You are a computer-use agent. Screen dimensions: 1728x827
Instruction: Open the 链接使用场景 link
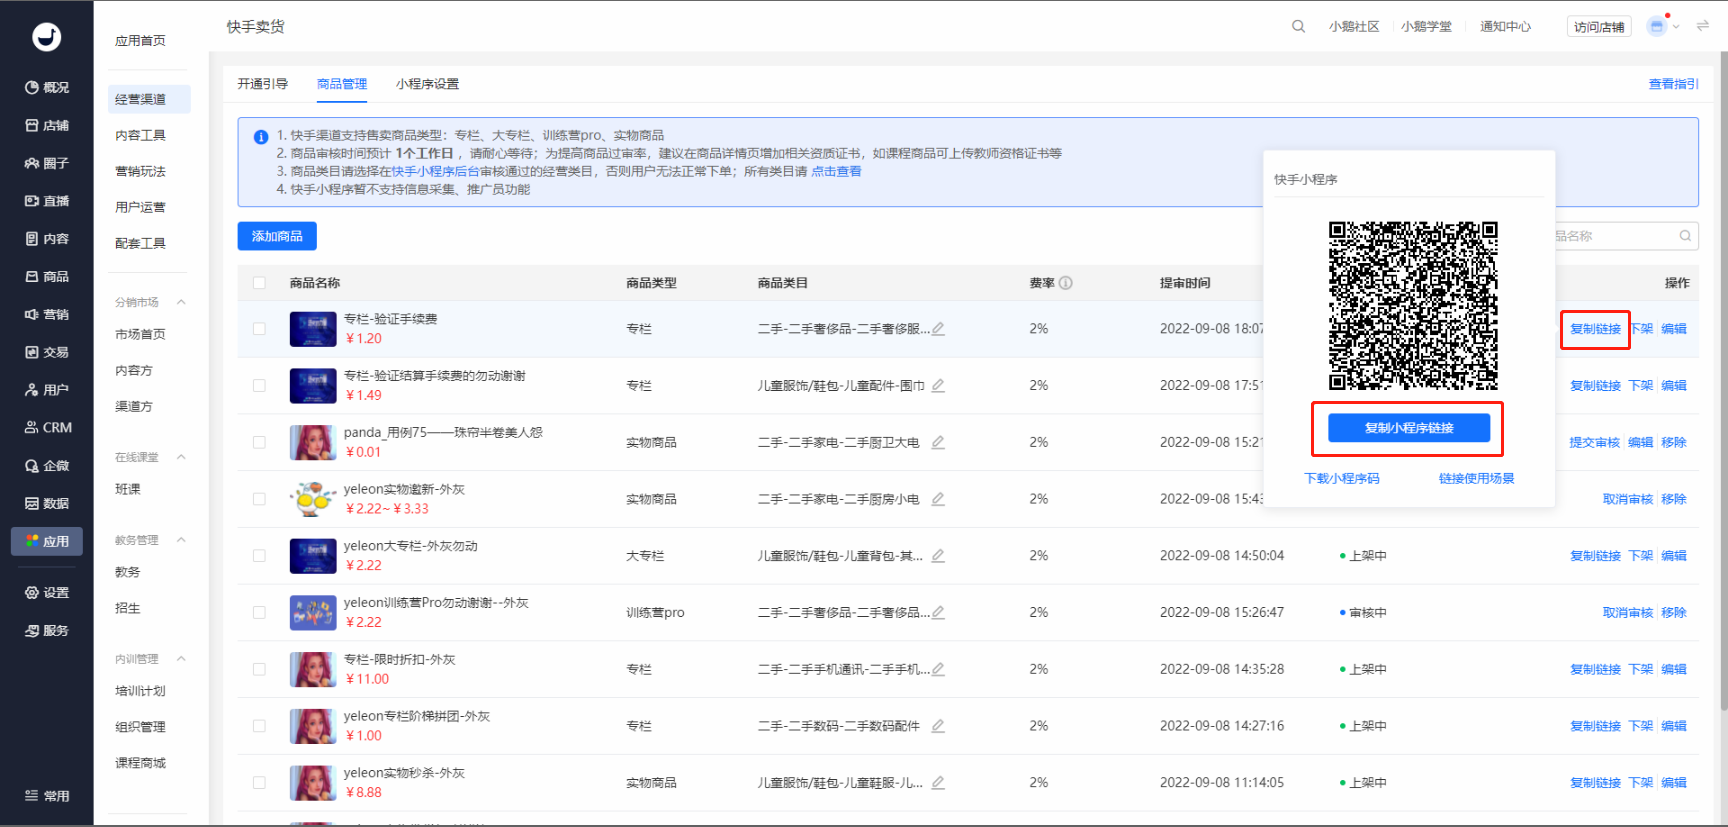coord(1476,479)
